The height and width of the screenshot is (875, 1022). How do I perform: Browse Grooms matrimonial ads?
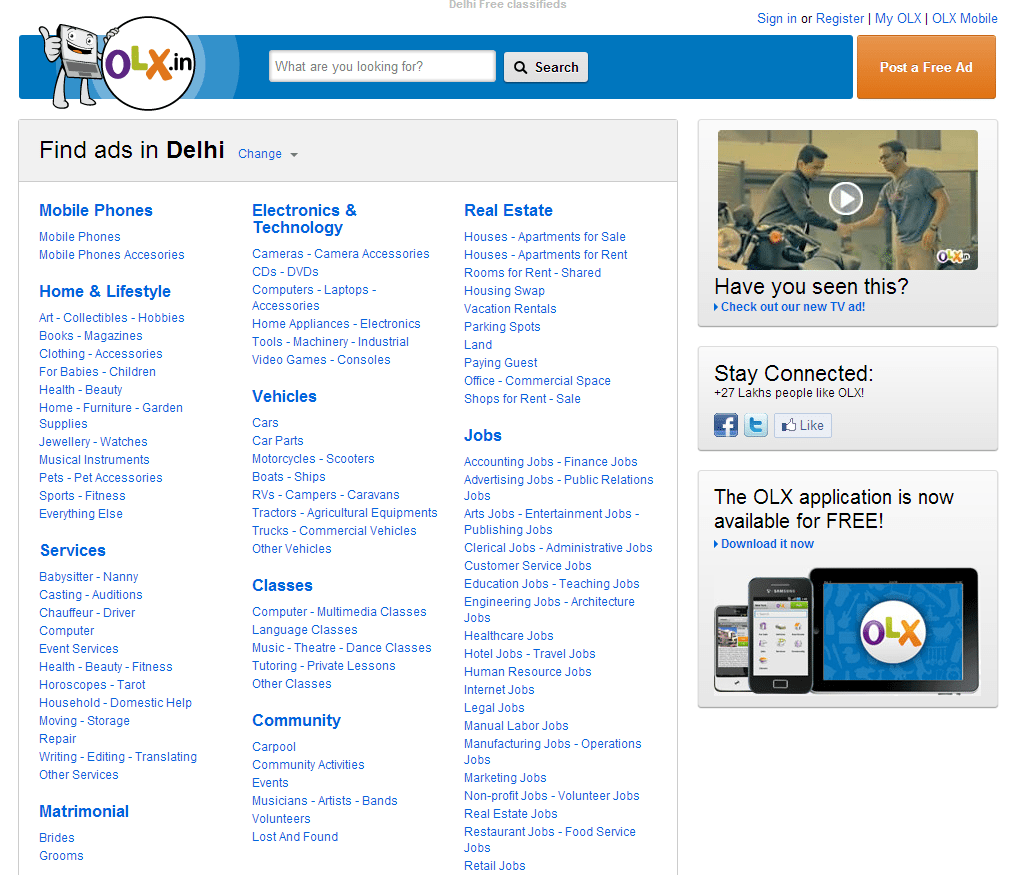pyautogui.click(x=61, y=856)
